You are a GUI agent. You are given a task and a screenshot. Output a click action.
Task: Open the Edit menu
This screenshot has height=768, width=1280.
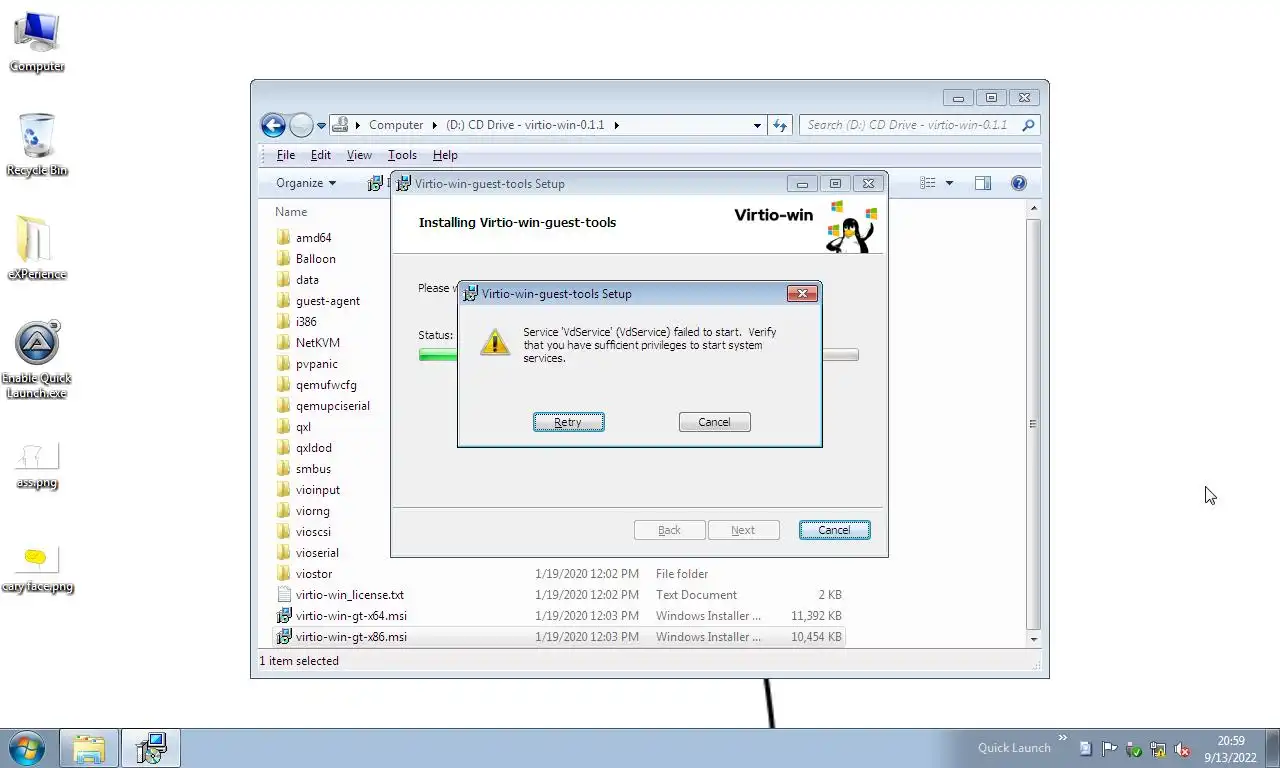320,155
